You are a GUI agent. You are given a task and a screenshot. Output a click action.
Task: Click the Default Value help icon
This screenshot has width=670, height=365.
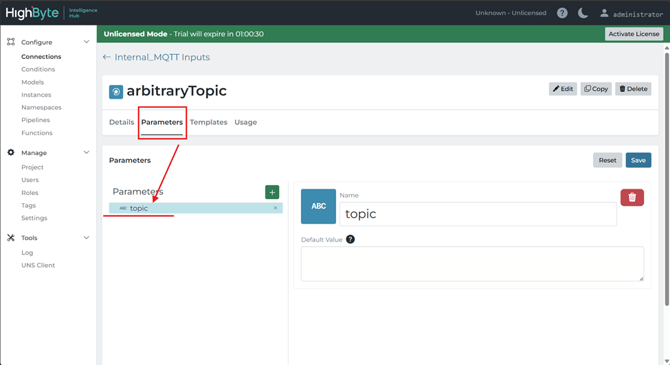350,239
